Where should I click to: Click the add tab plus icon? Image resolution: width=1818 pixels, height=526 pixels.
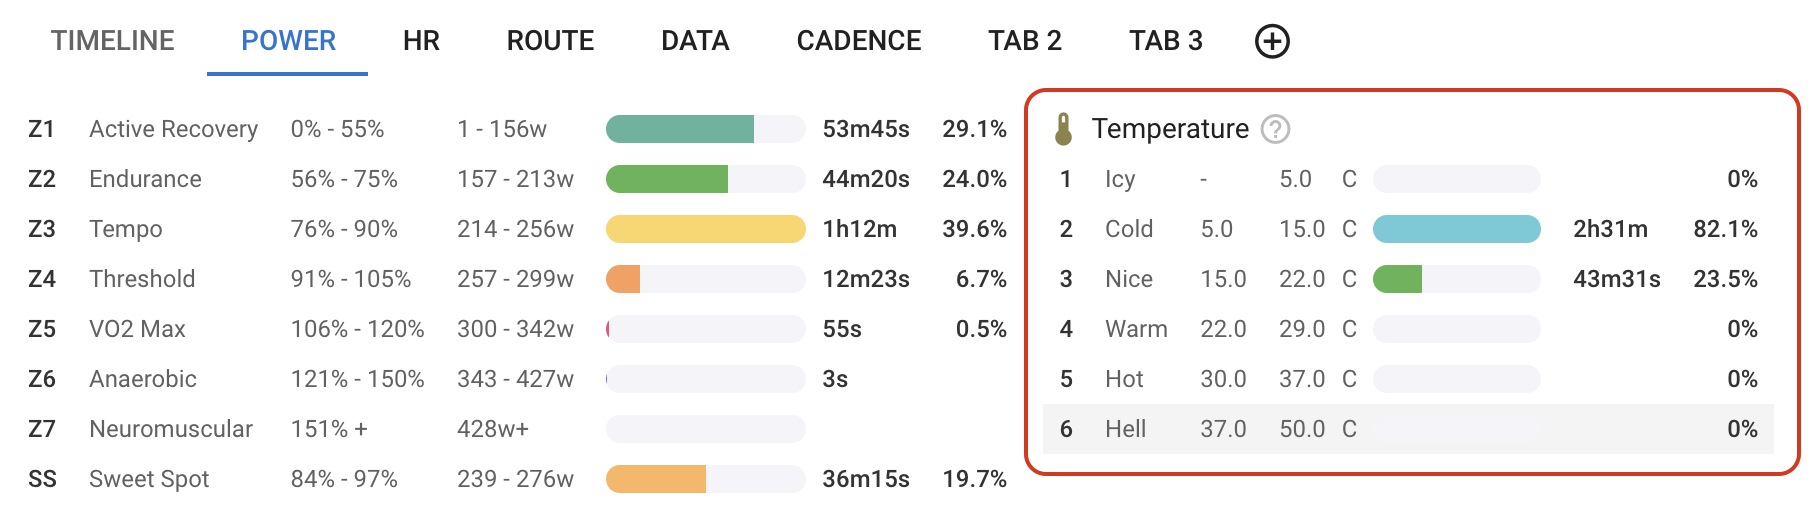pos(1272,41)
